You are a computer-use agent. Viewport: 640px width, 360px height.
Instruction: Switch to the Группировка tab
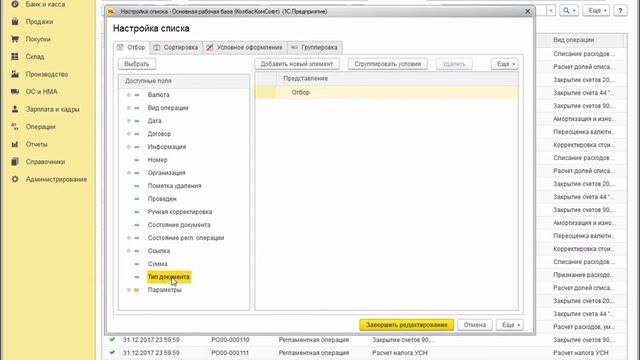[315, 47]
